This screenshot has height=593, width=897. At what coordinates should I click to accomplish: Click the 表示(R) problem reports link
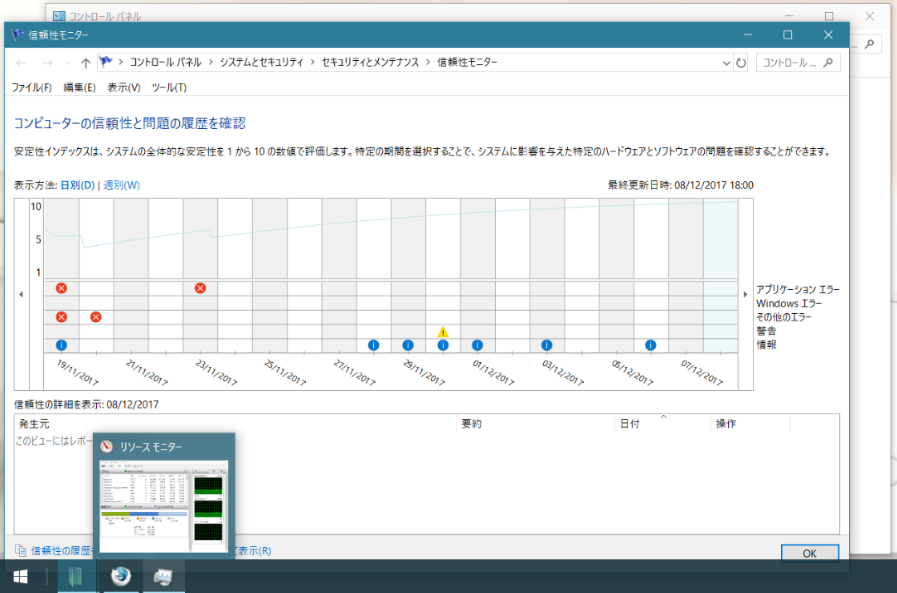point(254,551)
